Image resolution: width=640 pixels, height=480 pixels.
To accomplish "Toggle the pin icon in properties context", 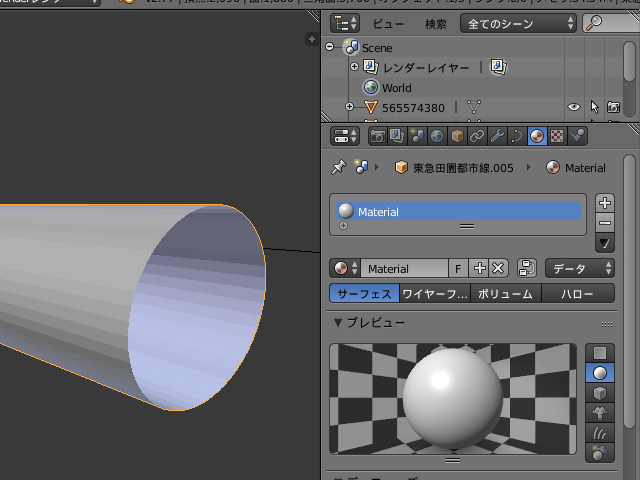I will 339,167.
